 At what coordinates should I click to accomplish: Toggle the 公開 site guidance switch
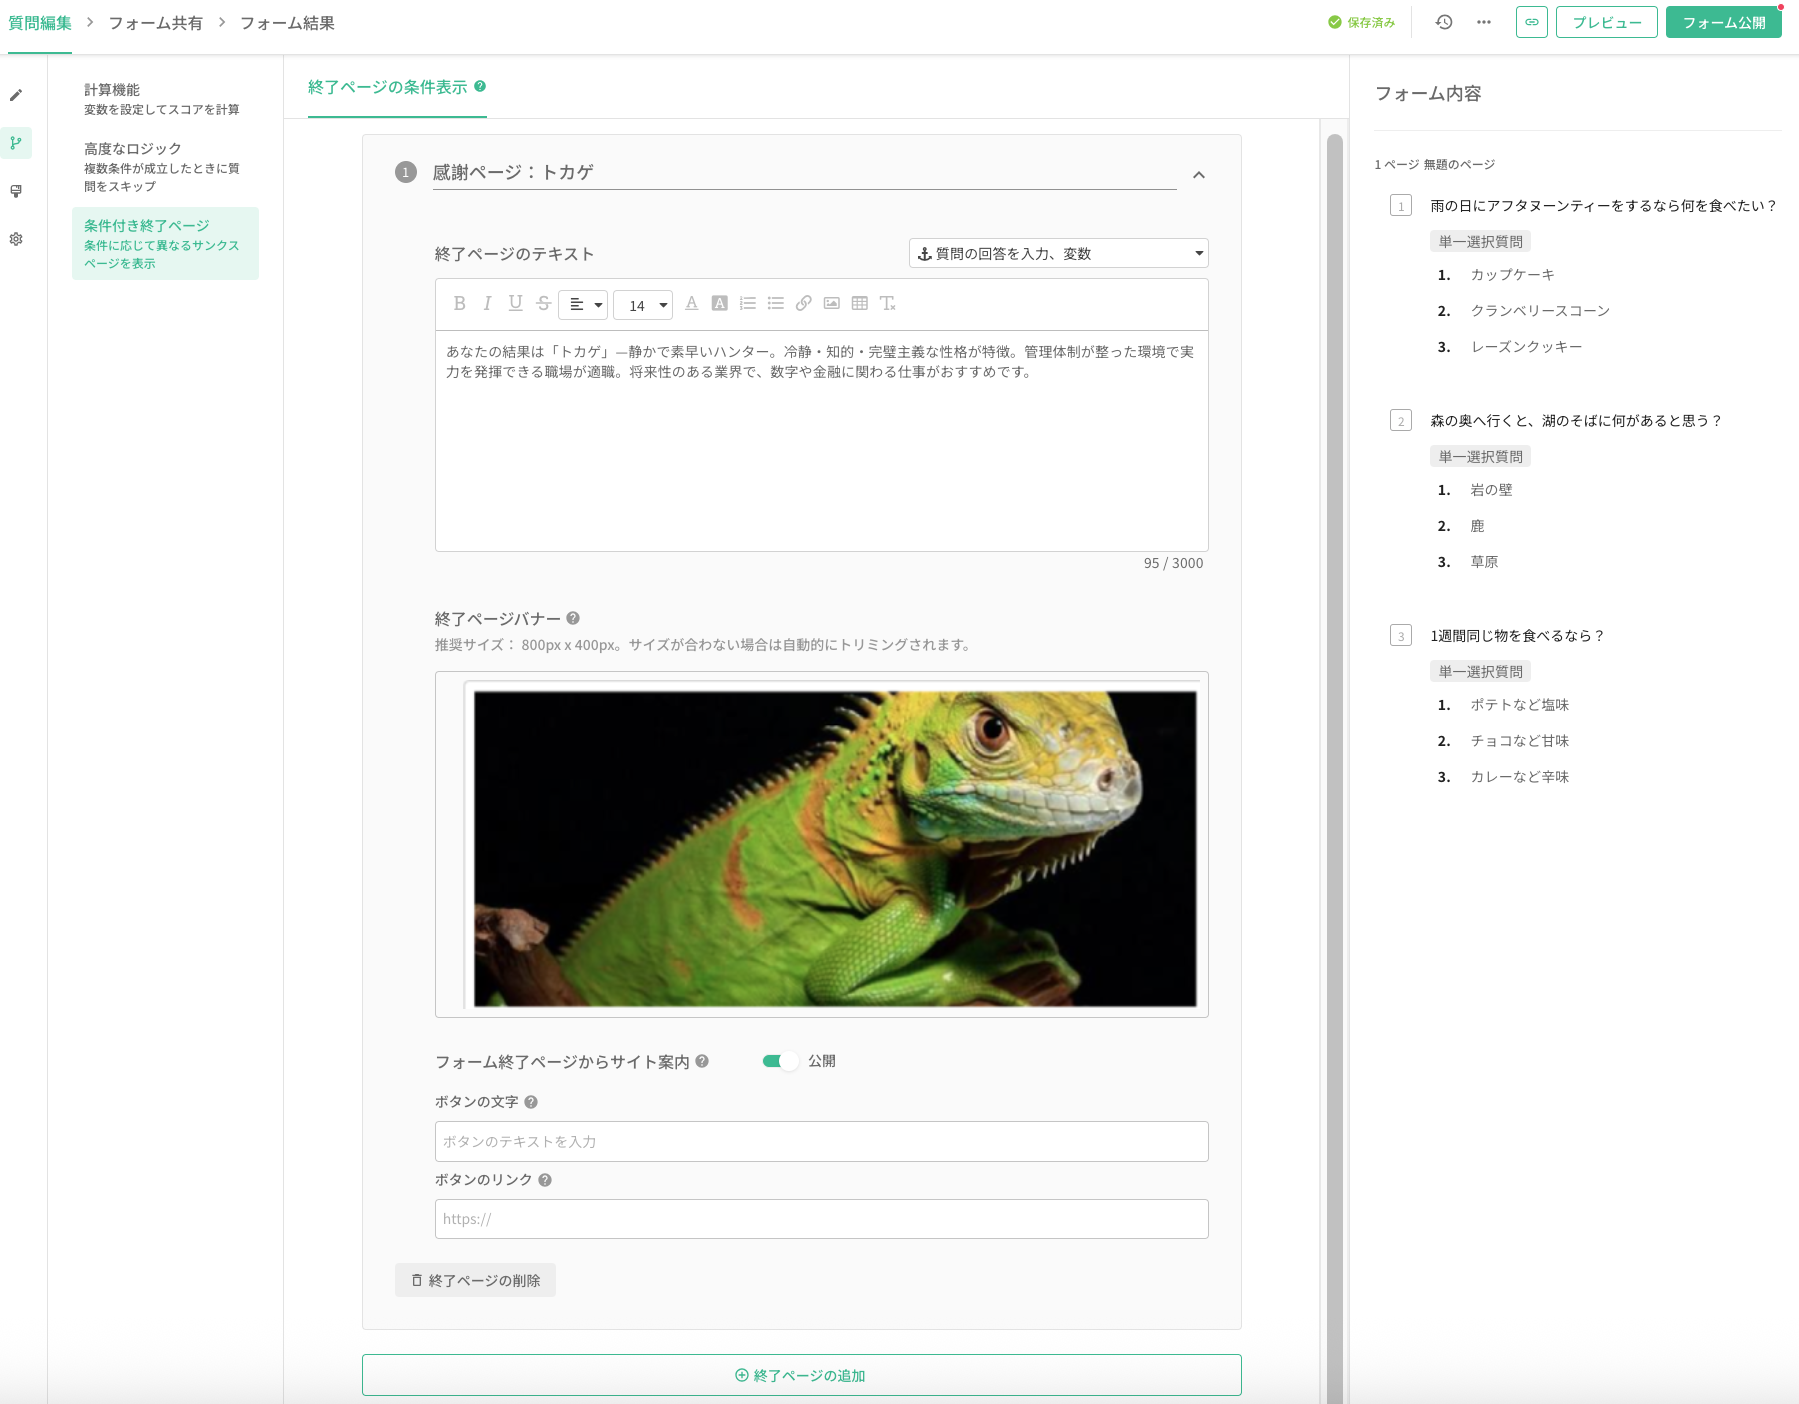[780, 1061]
